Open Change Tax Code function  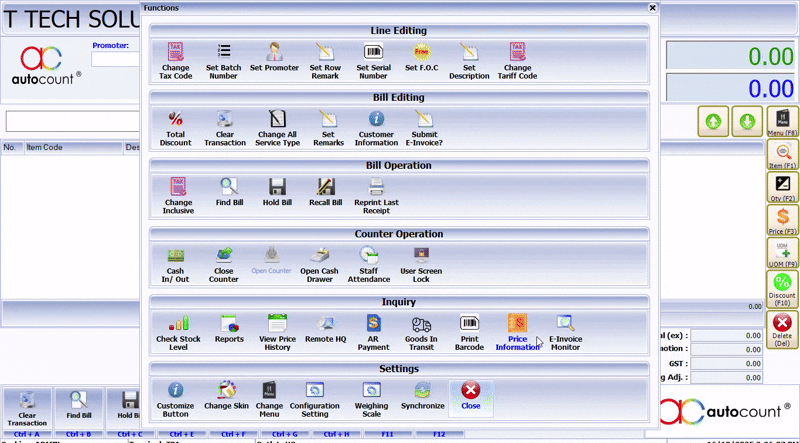pyautogui.click(x=175, y=60)
